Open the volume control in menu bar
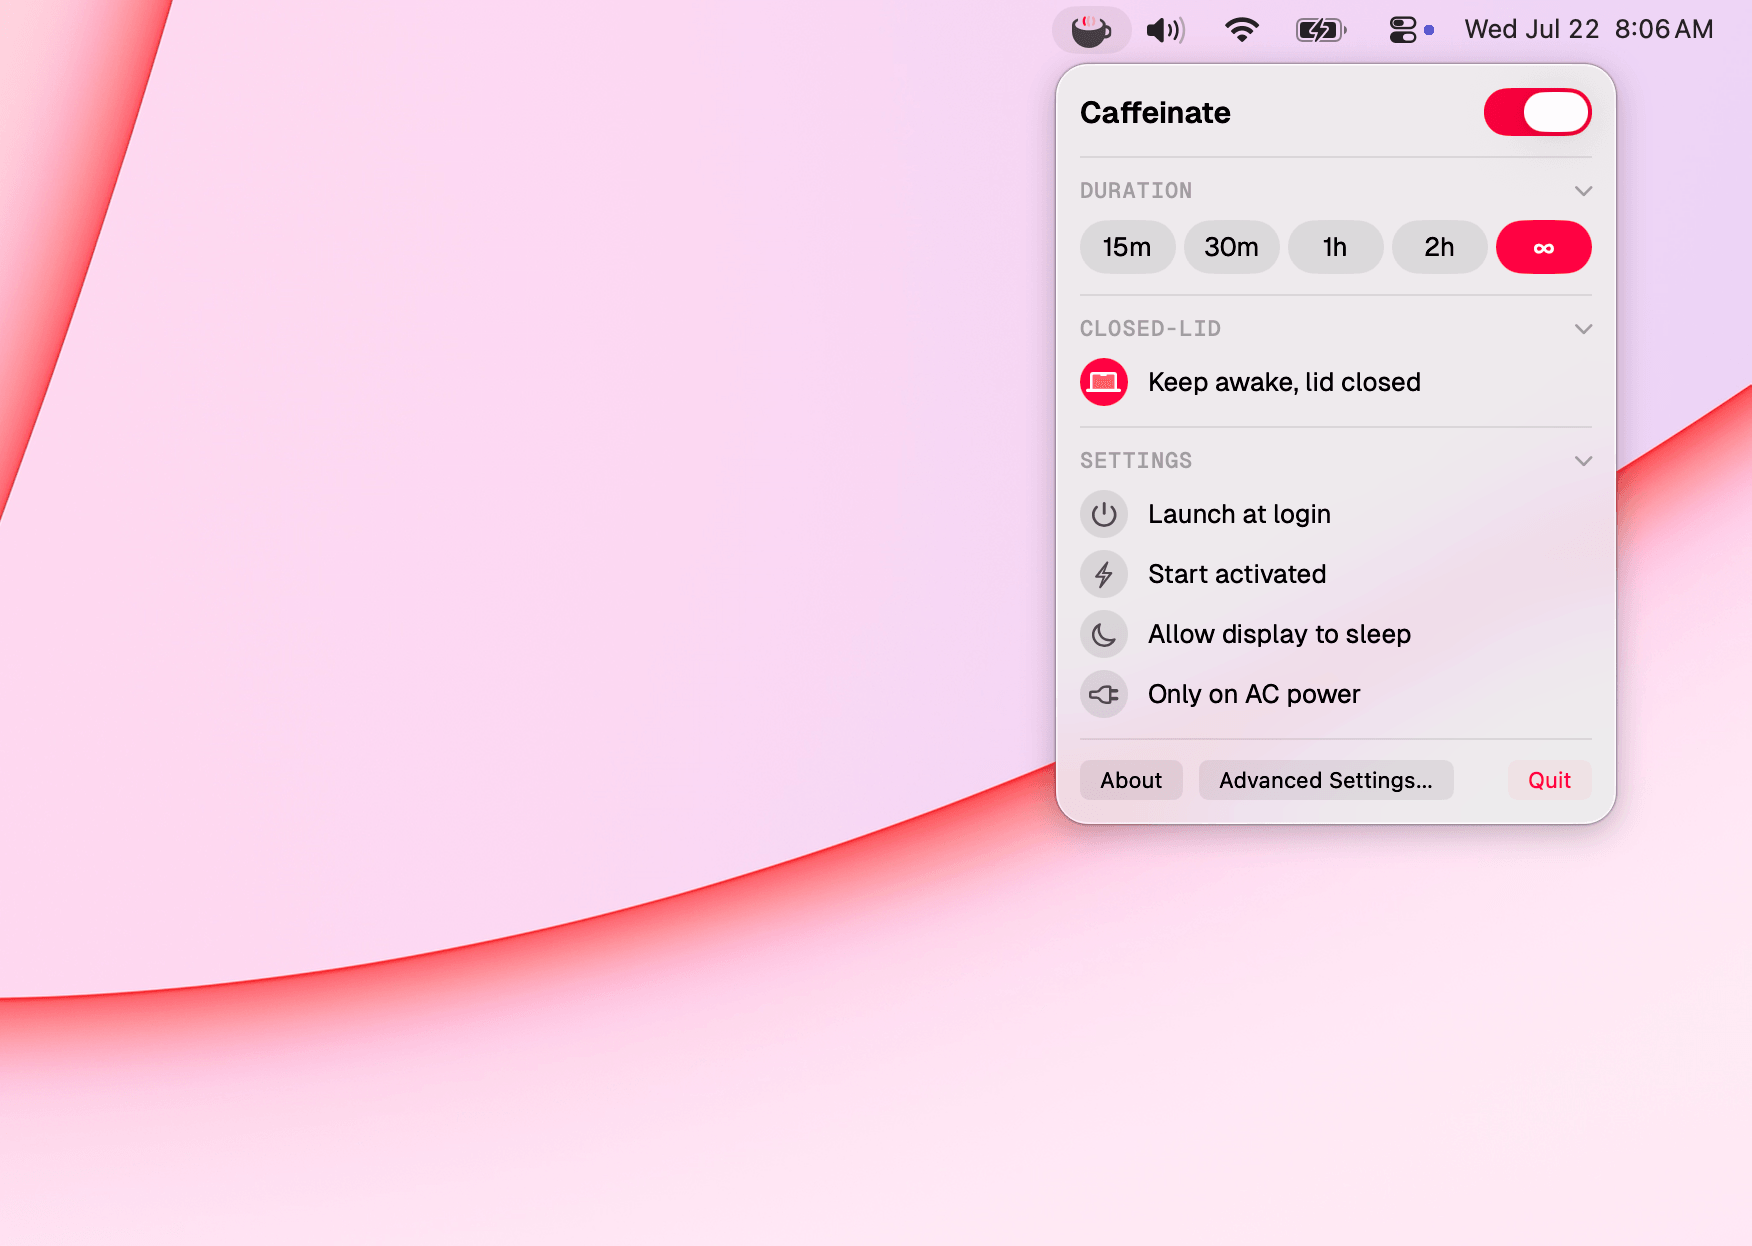Image resolution: width=1752 pixels, height=1246 pixels. [x=1166, y=30]
